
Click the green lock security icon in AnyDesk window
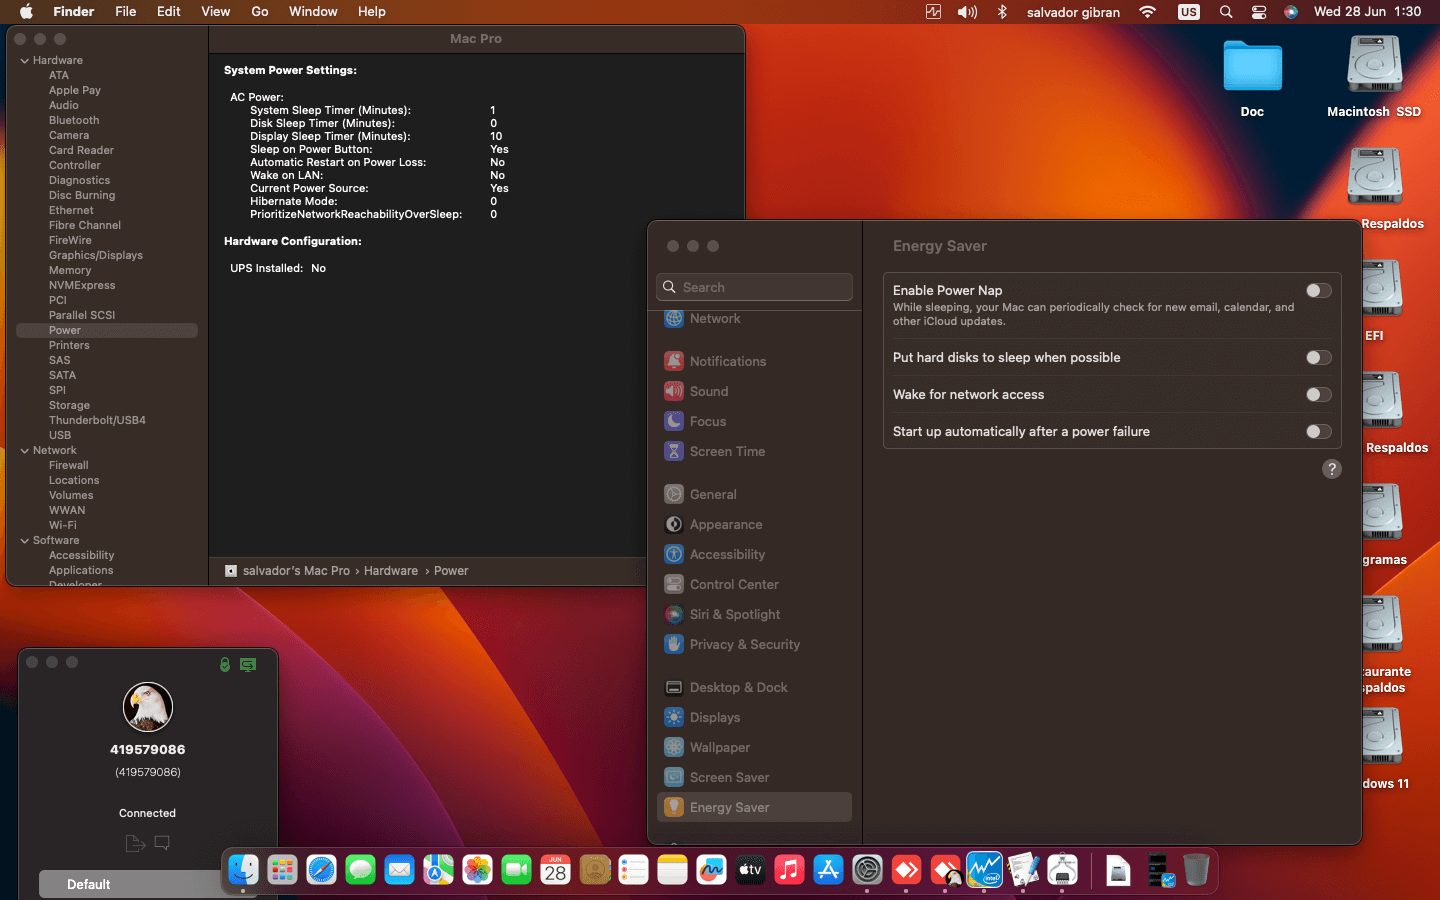(225, 665)
